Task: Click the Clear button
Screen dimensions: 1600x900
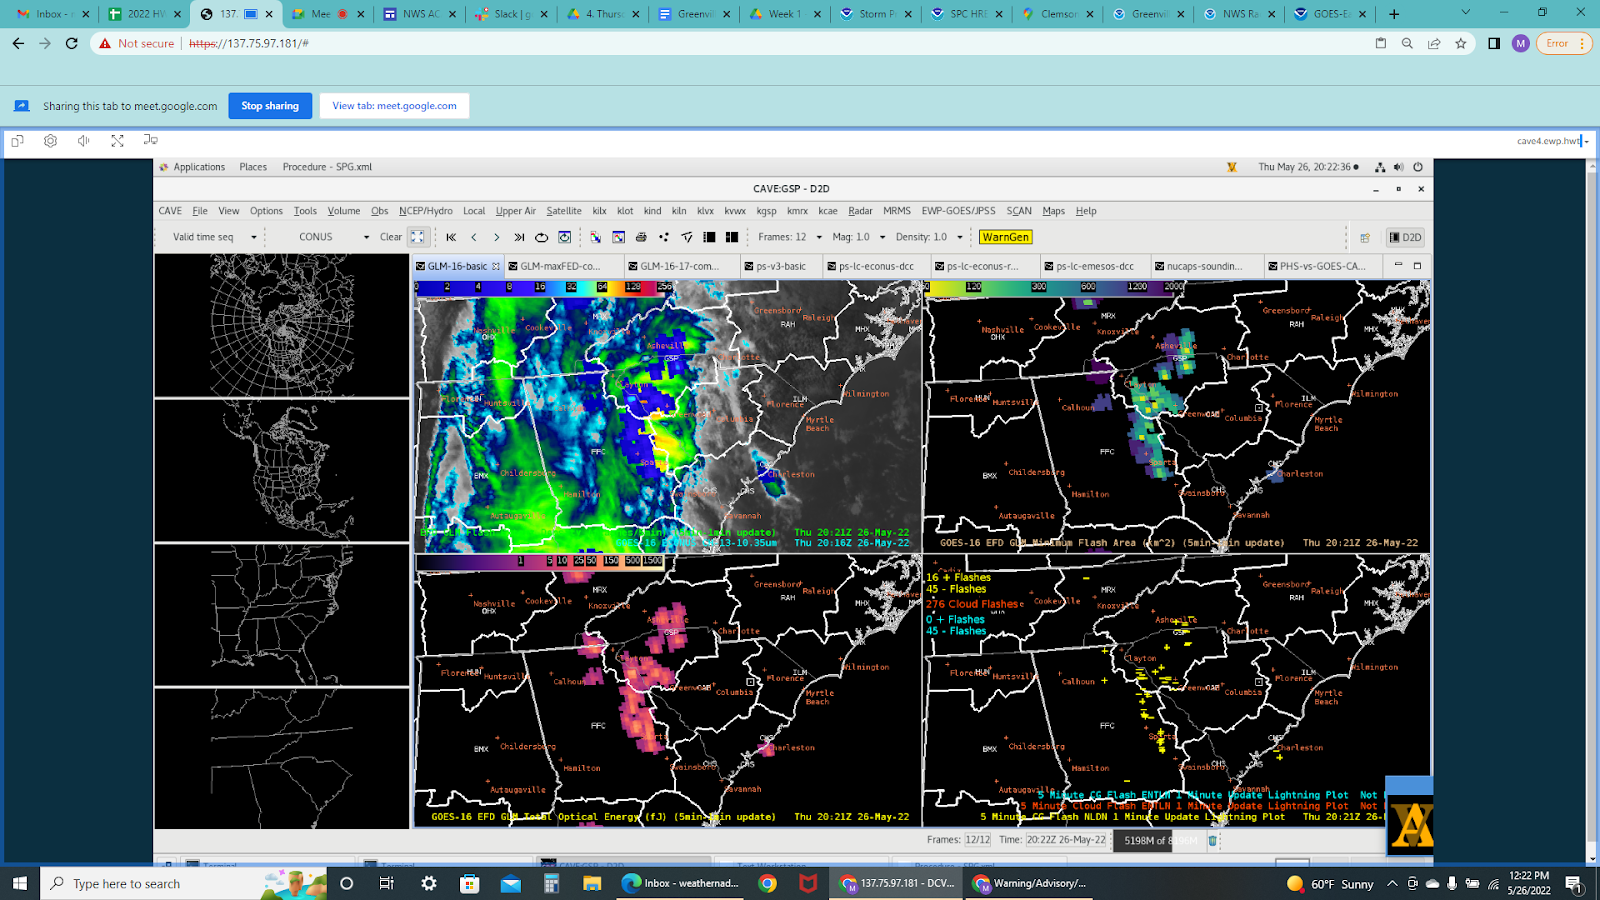Action: point(391,237)
